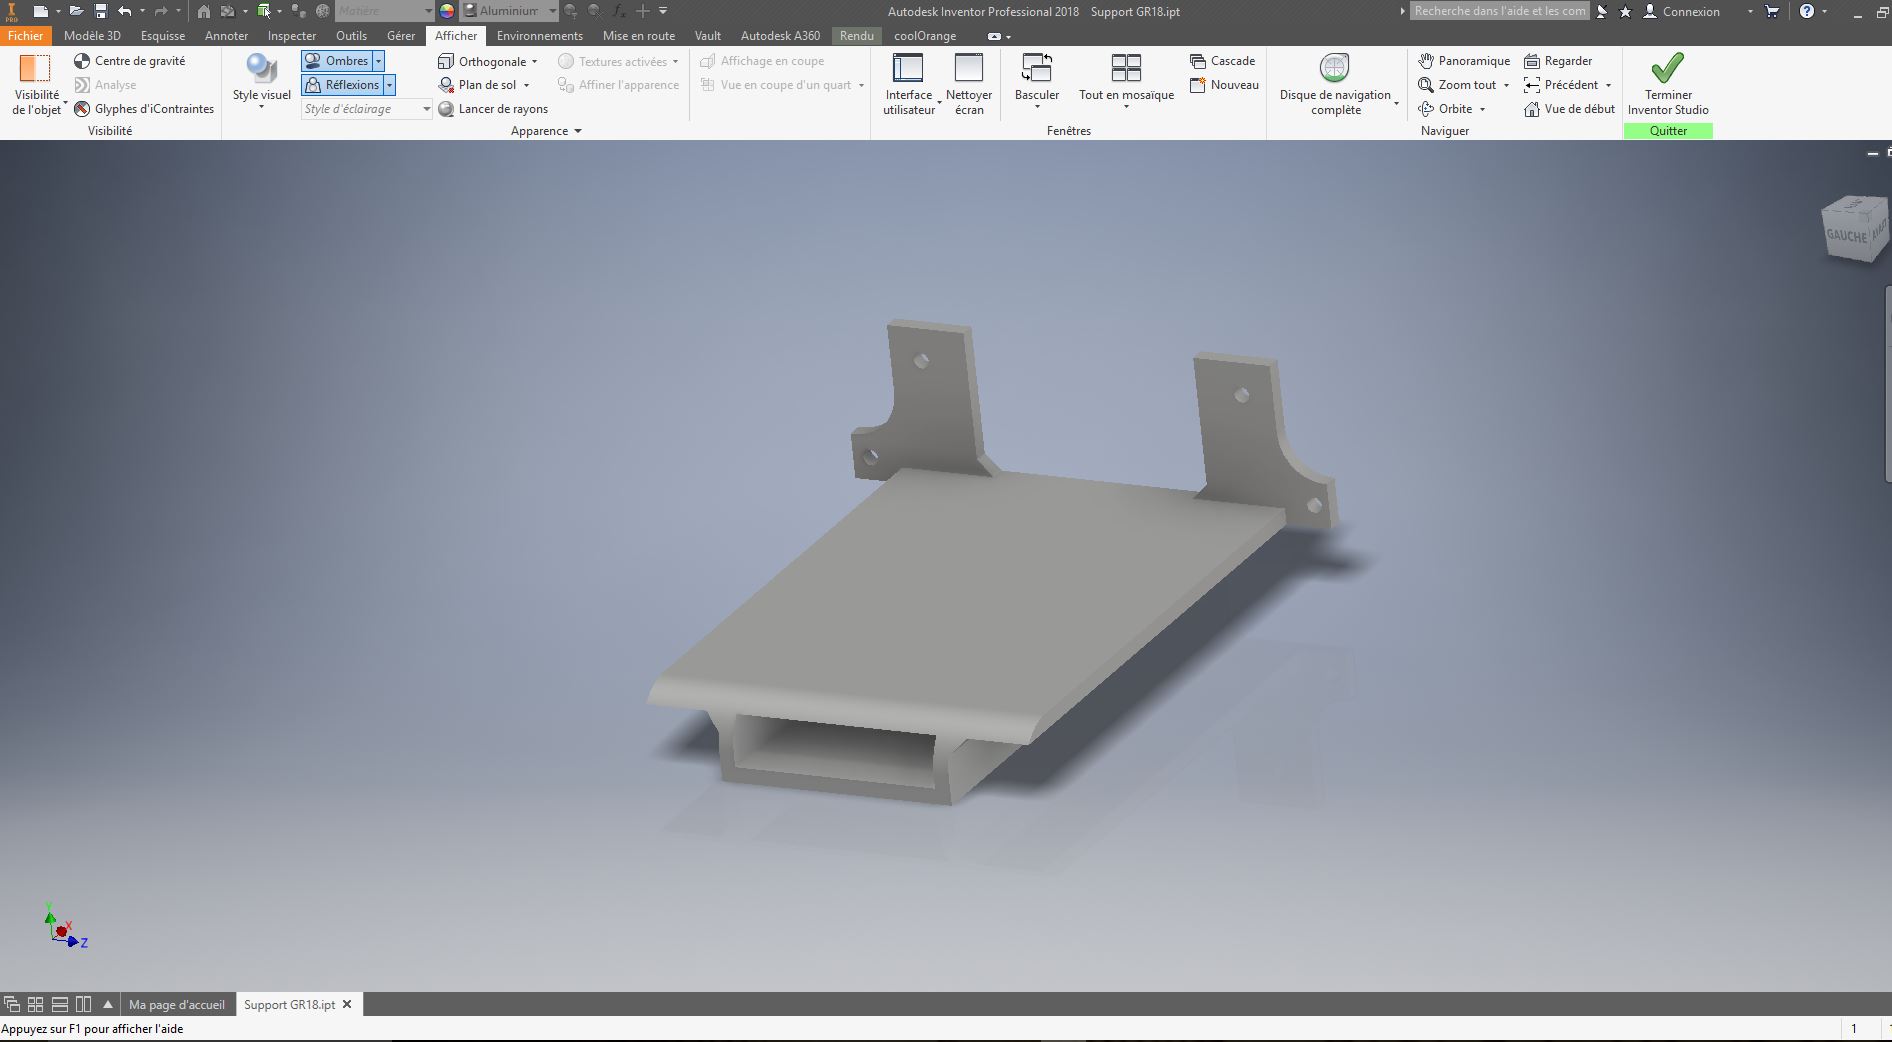Click the favorites star icon
This screenshot has width=1892, height=1042.
(x=1625, y=11)
